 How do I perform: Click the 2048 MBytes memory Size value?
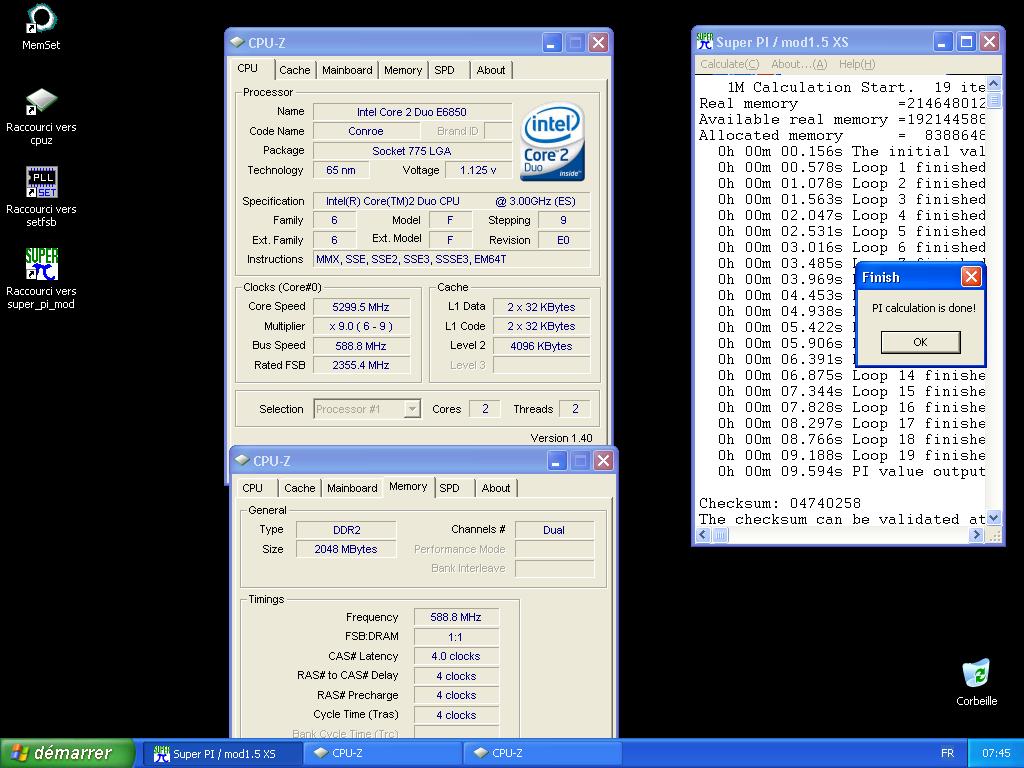pyautogui.click(x=346, y=549)
